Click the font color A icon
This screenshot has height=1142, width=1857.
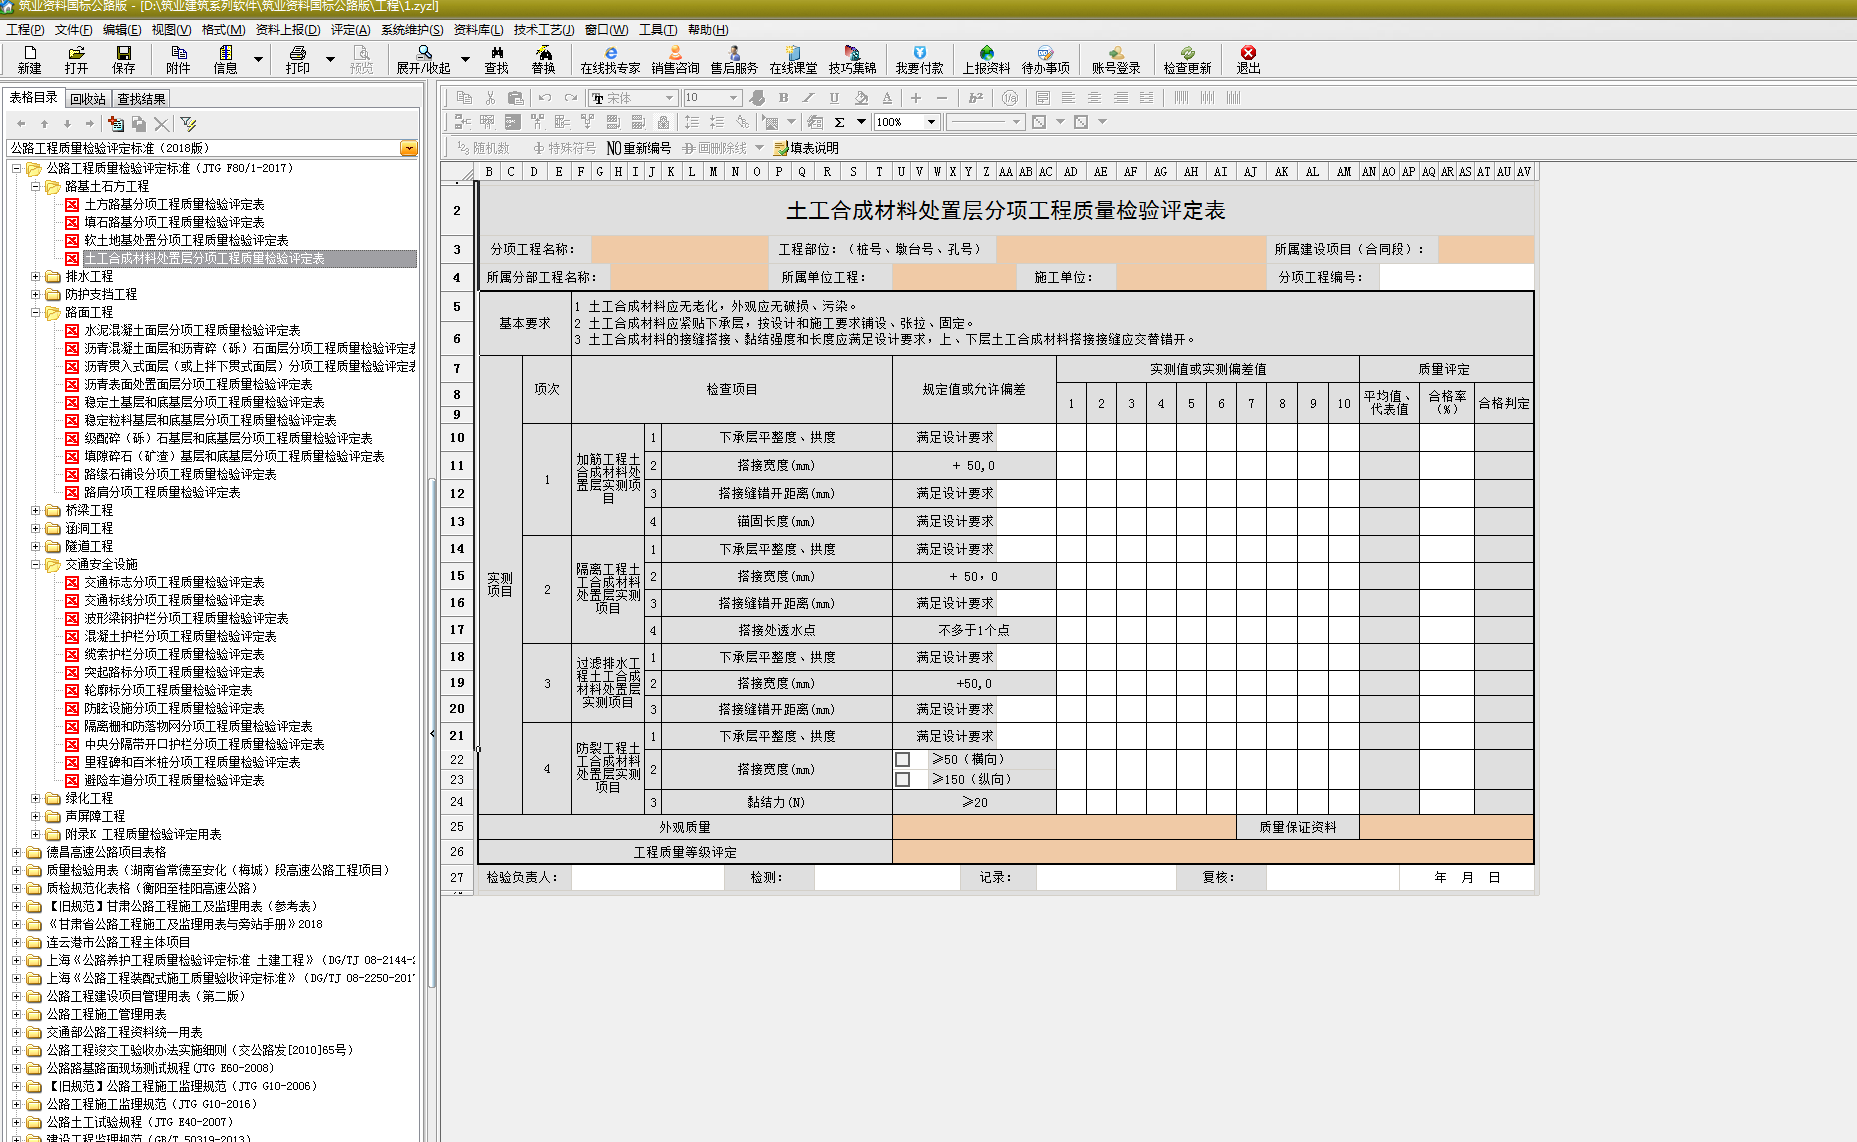click(x=887, y=97)
